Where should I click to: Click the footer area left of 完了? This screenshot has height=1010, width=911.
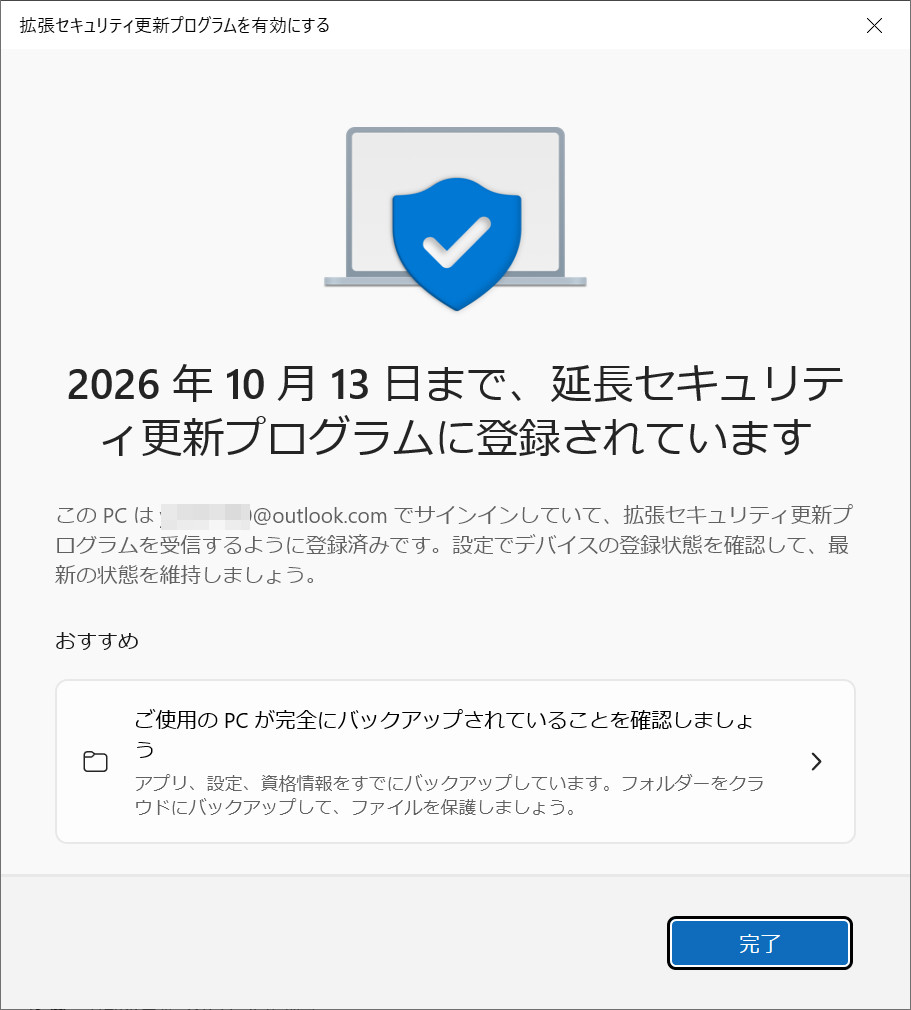point(335,943)
